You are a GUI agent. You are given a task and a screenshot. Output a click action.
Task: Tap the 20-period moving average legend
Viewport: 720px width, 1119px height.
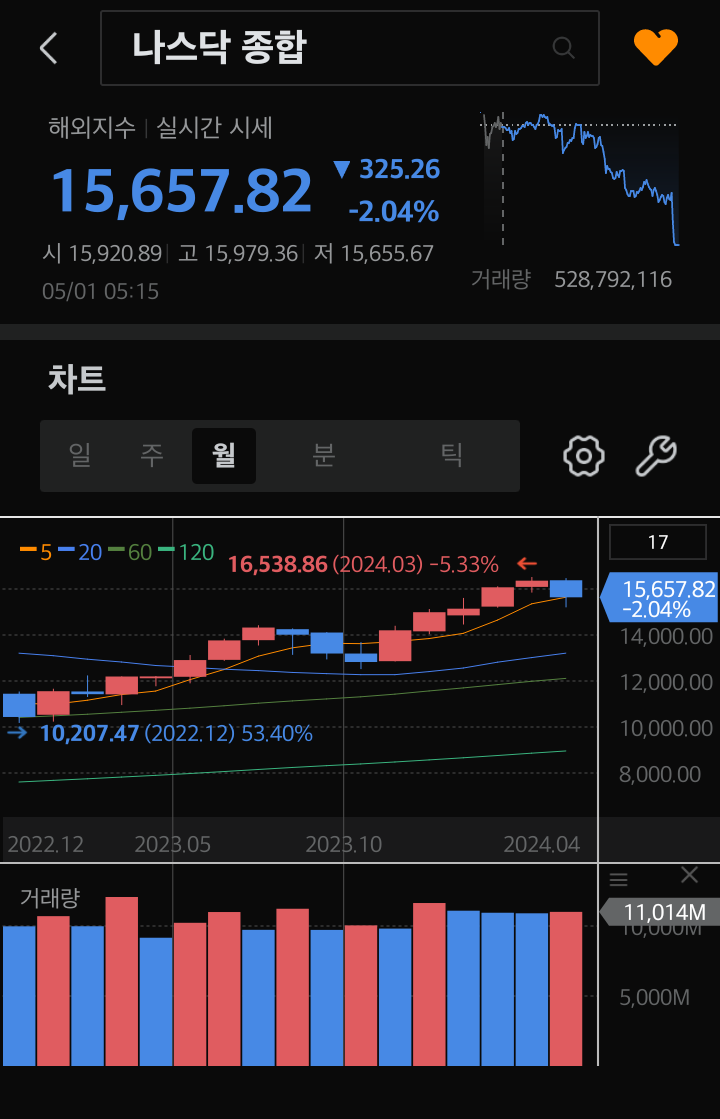click(80, 552)
